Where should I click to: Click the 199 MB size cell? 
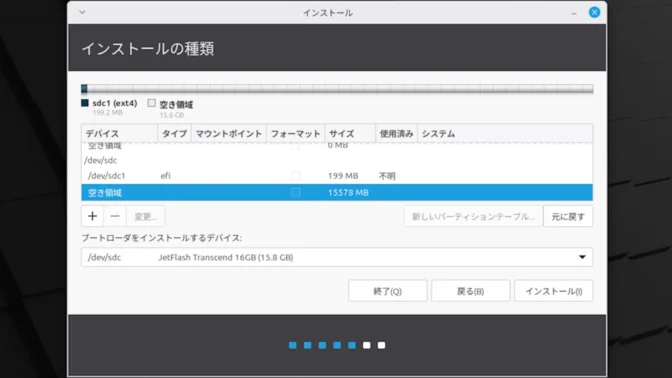(343, 176)
